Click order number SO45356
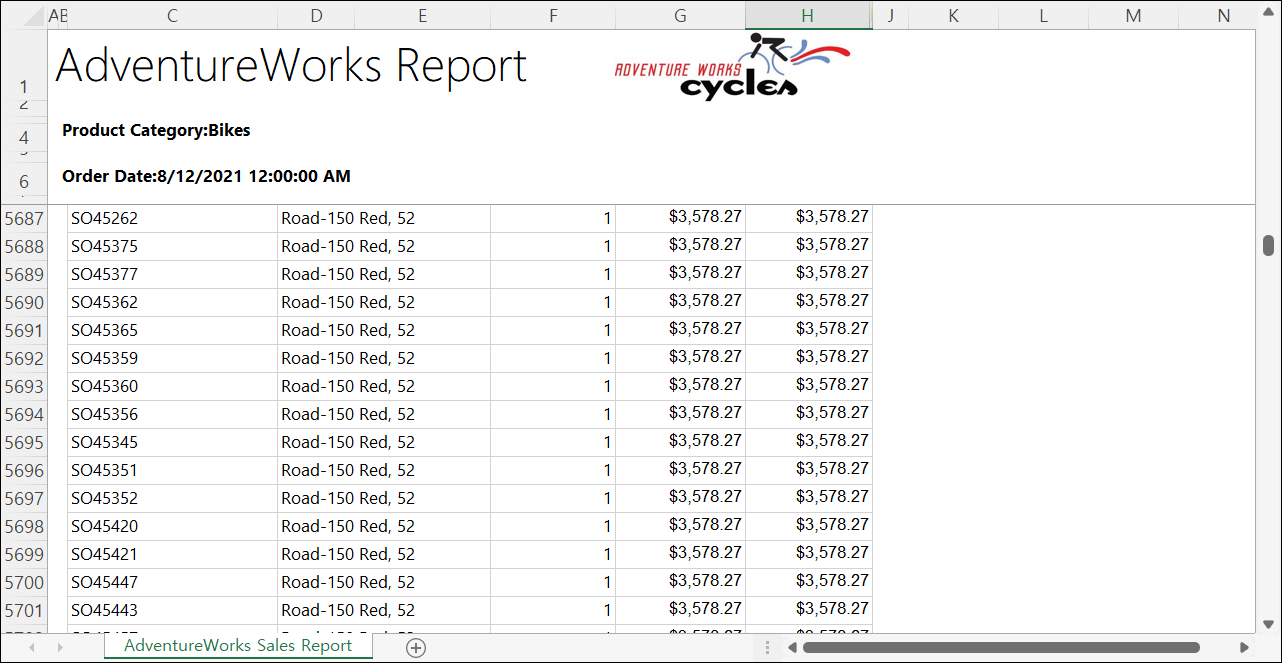This screenshot has height=663, width=1282. coord(172,414)
